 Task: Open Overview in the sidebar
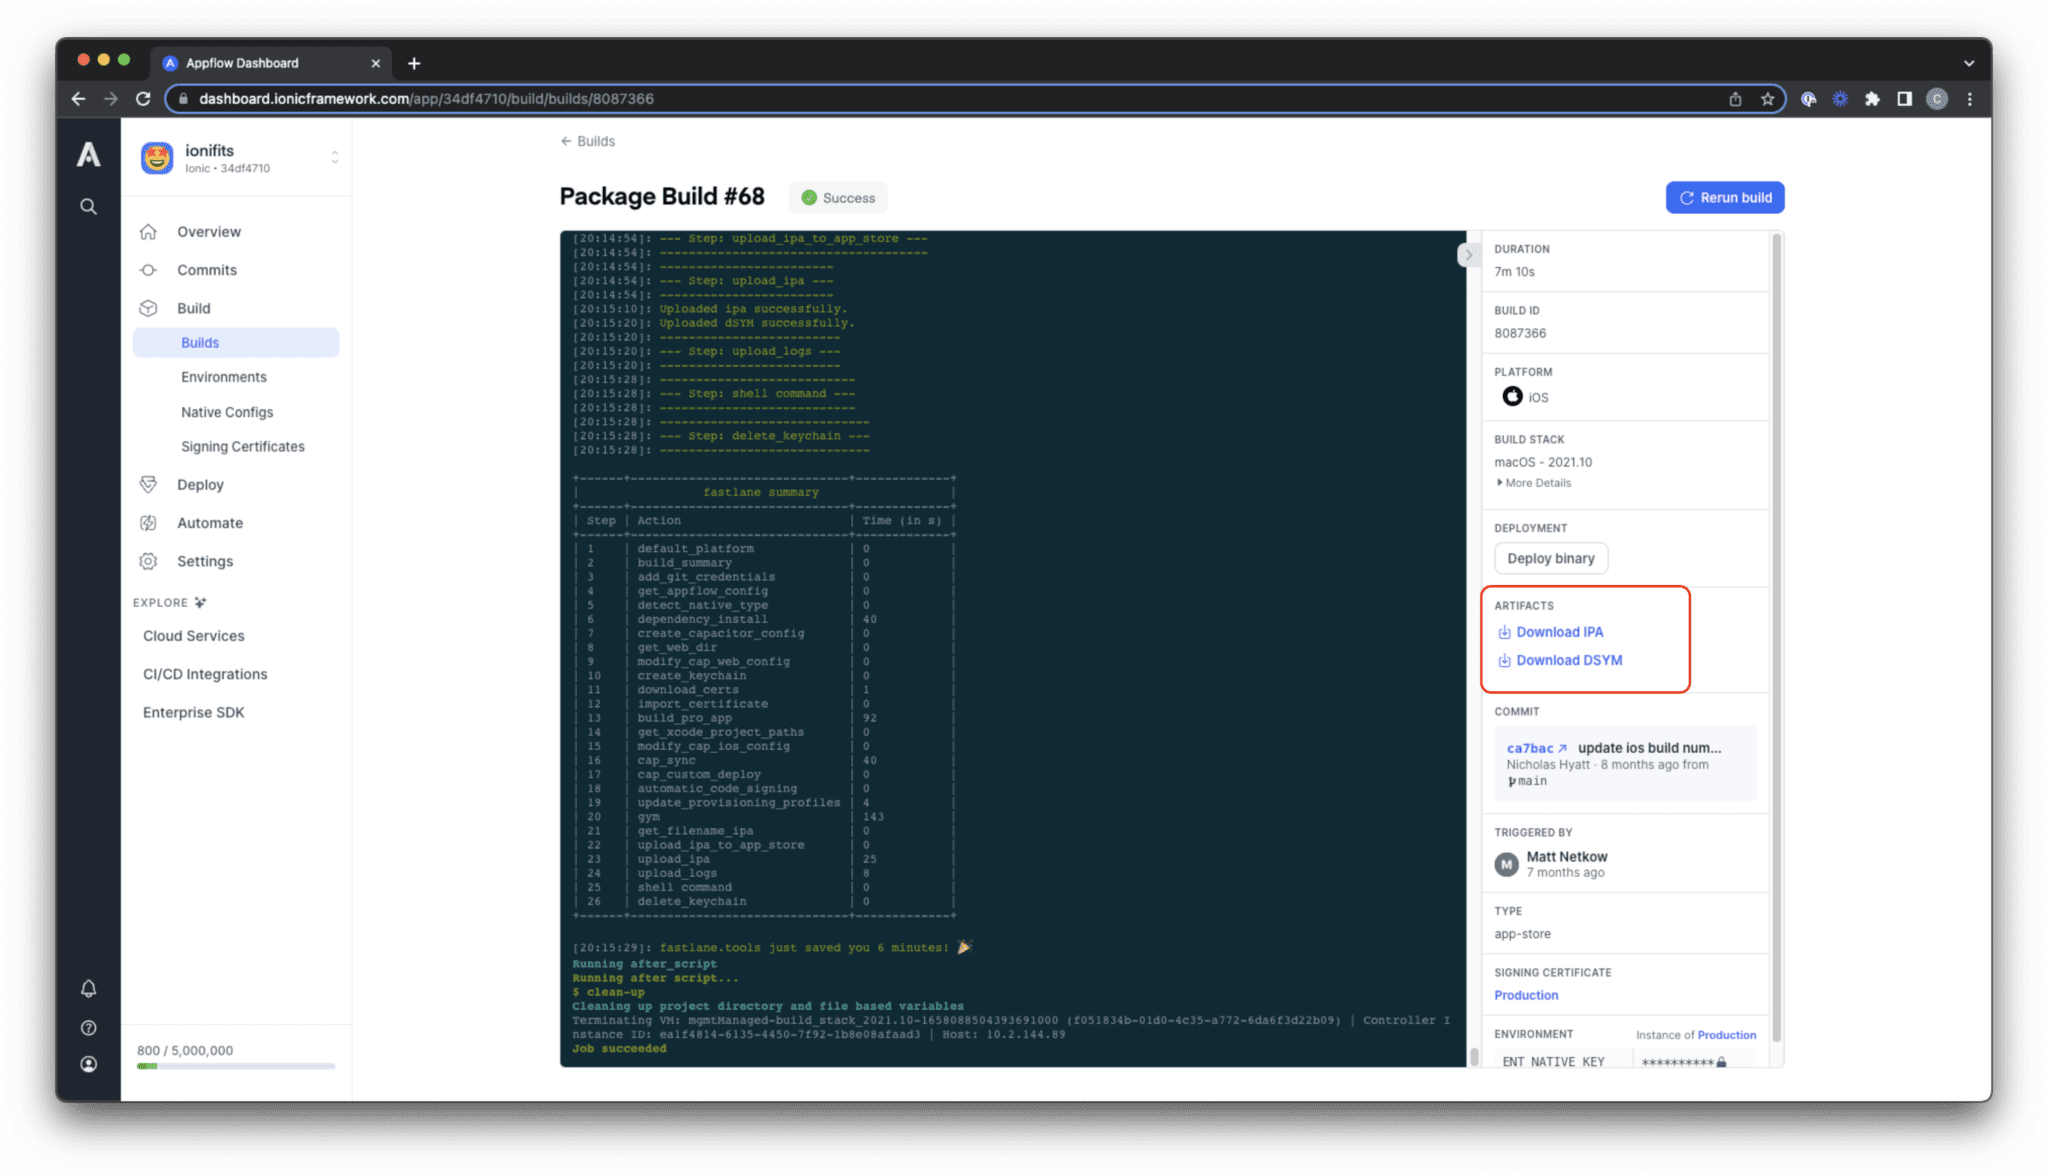tap(209, 232)
